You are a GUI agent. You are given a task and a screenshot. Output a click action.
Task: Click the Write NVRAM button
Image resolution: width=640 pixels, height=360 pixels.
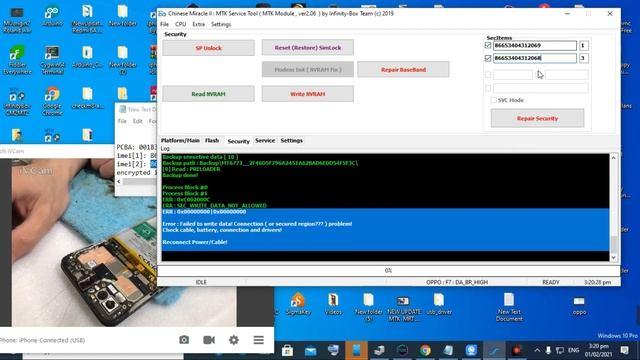pos(308,94)
